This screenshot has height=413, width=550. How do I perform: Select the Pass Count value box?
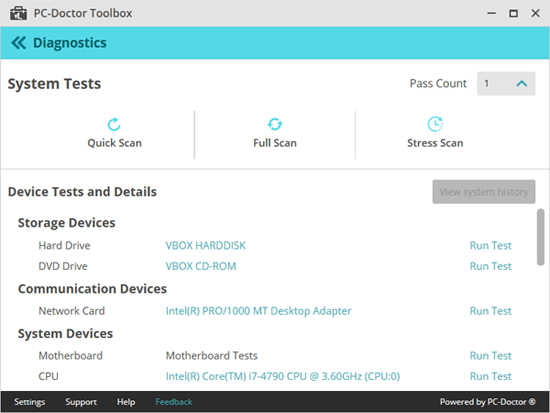[506, 84]
